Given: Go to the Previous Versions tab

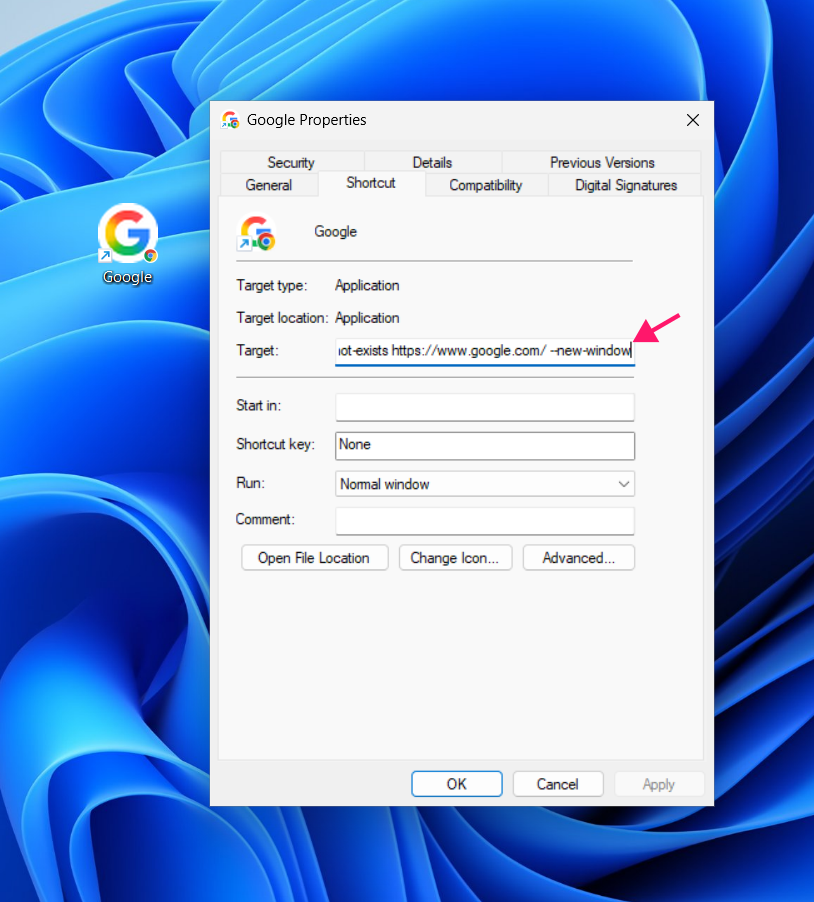Looking at the screenshot, I should tap(602, 162).
